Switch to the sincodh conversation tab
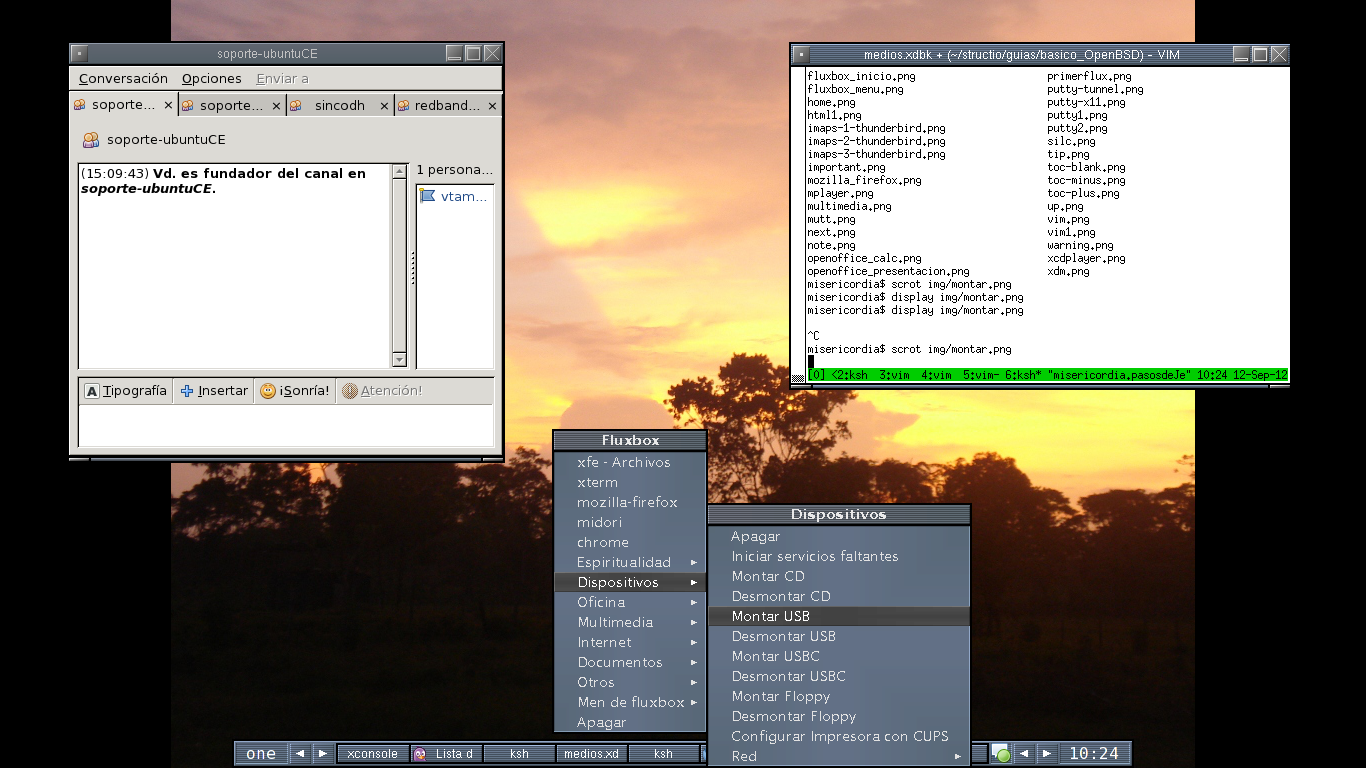Viewport: 1366px width, 768px height. click(339, 105)
